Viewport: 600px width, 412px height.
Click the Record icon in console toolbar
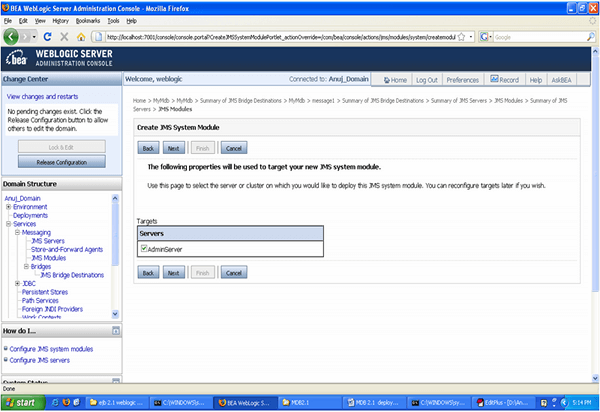[503, 79]
